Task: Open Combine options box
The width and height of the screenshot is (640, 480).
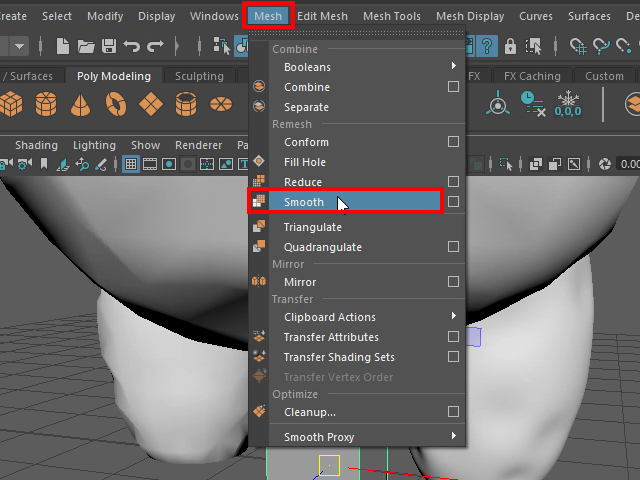Action: [x=453, y=87]
